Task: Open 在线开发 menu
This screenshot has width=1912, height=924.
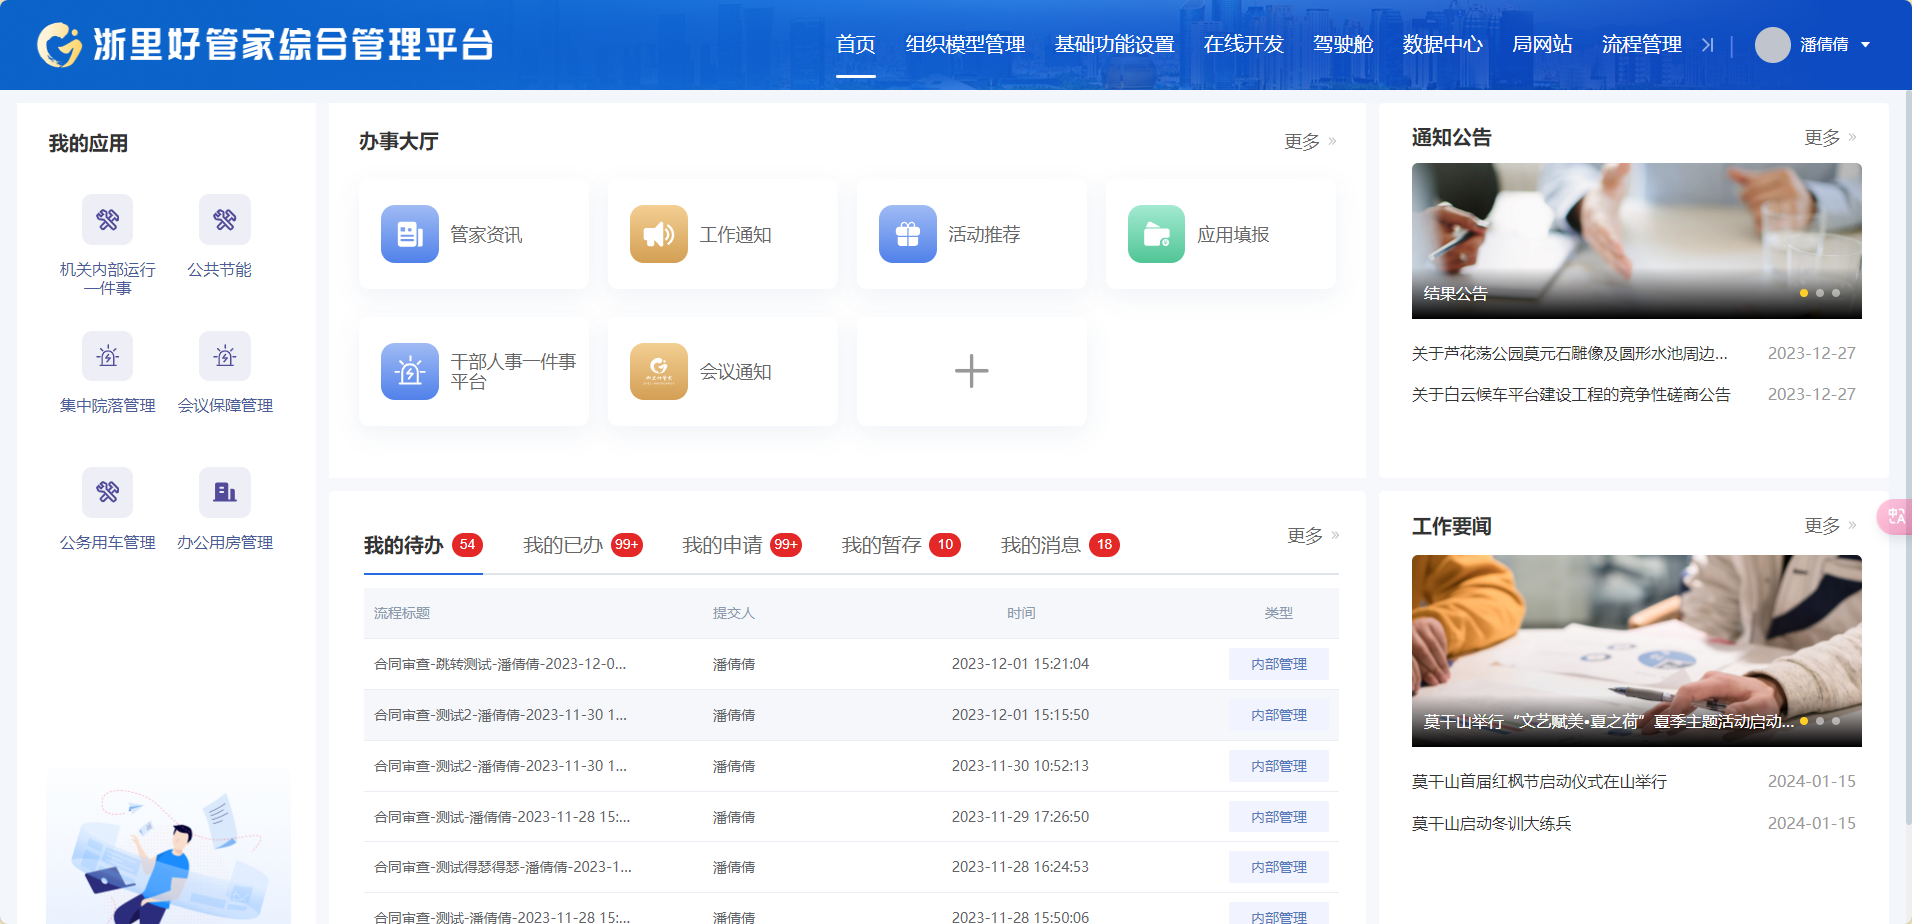Action: [x=1243, y=45]
